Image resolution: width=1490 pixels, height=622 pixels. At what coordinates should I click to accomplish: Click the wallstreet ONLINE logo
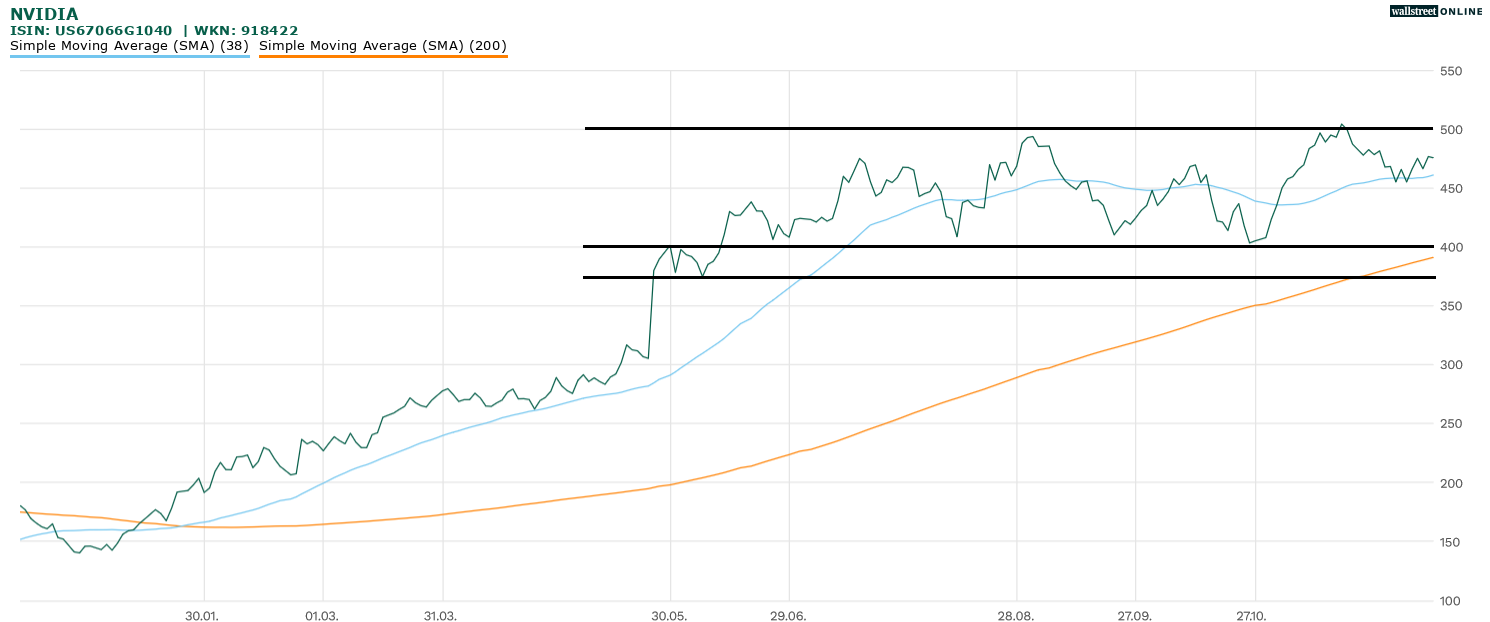pos(1435,11)
